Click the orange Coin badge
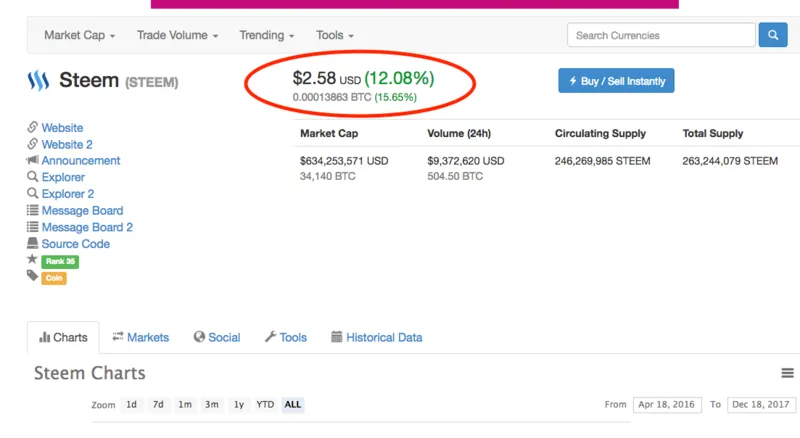This screenshot has height=438, width=800. (54, 278)
